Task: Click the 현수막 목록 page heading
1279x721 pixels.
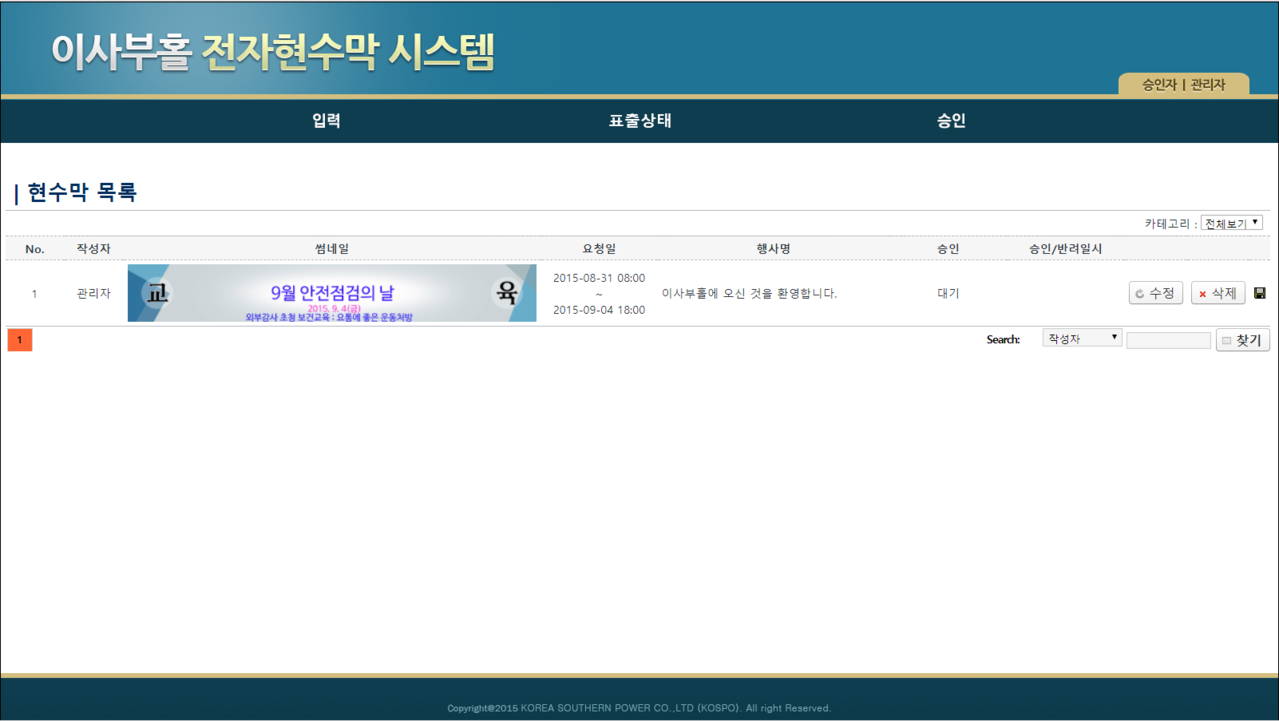Action: point(81,193)
